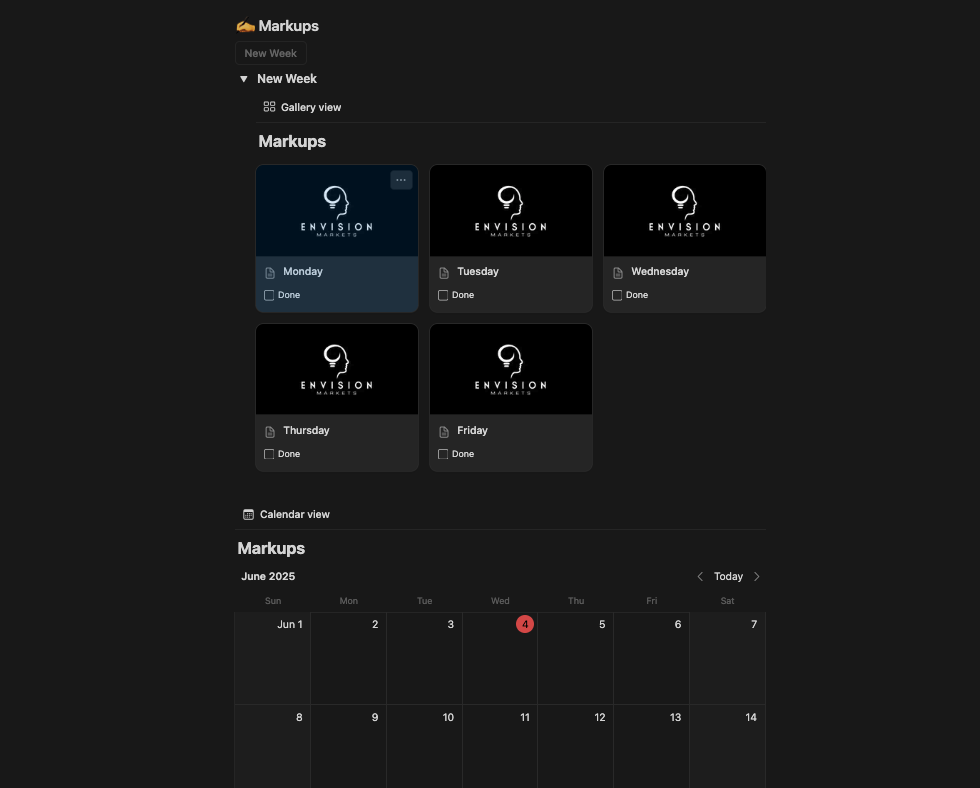The image size is (980, 788).
Task: Check the Done box on Friday card
Action: [x=443, y=454]
